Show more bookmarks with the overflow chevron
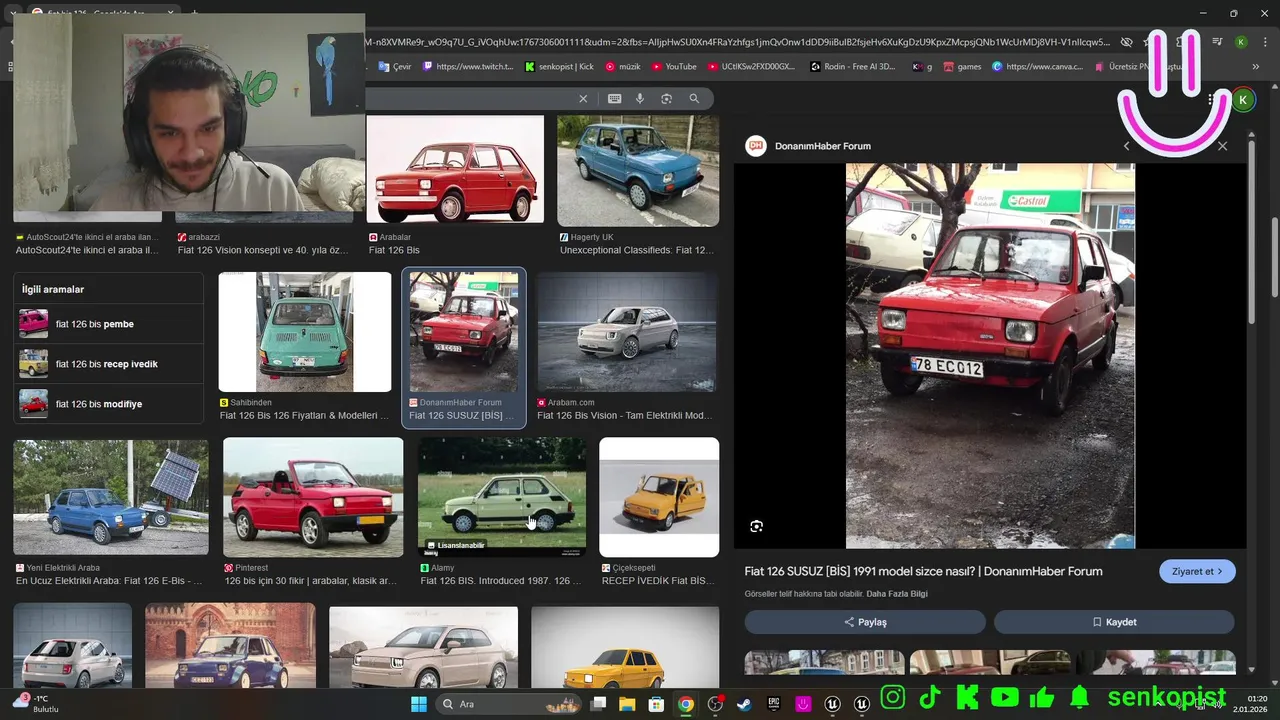1280x720 pixels. click(1256, 67)
